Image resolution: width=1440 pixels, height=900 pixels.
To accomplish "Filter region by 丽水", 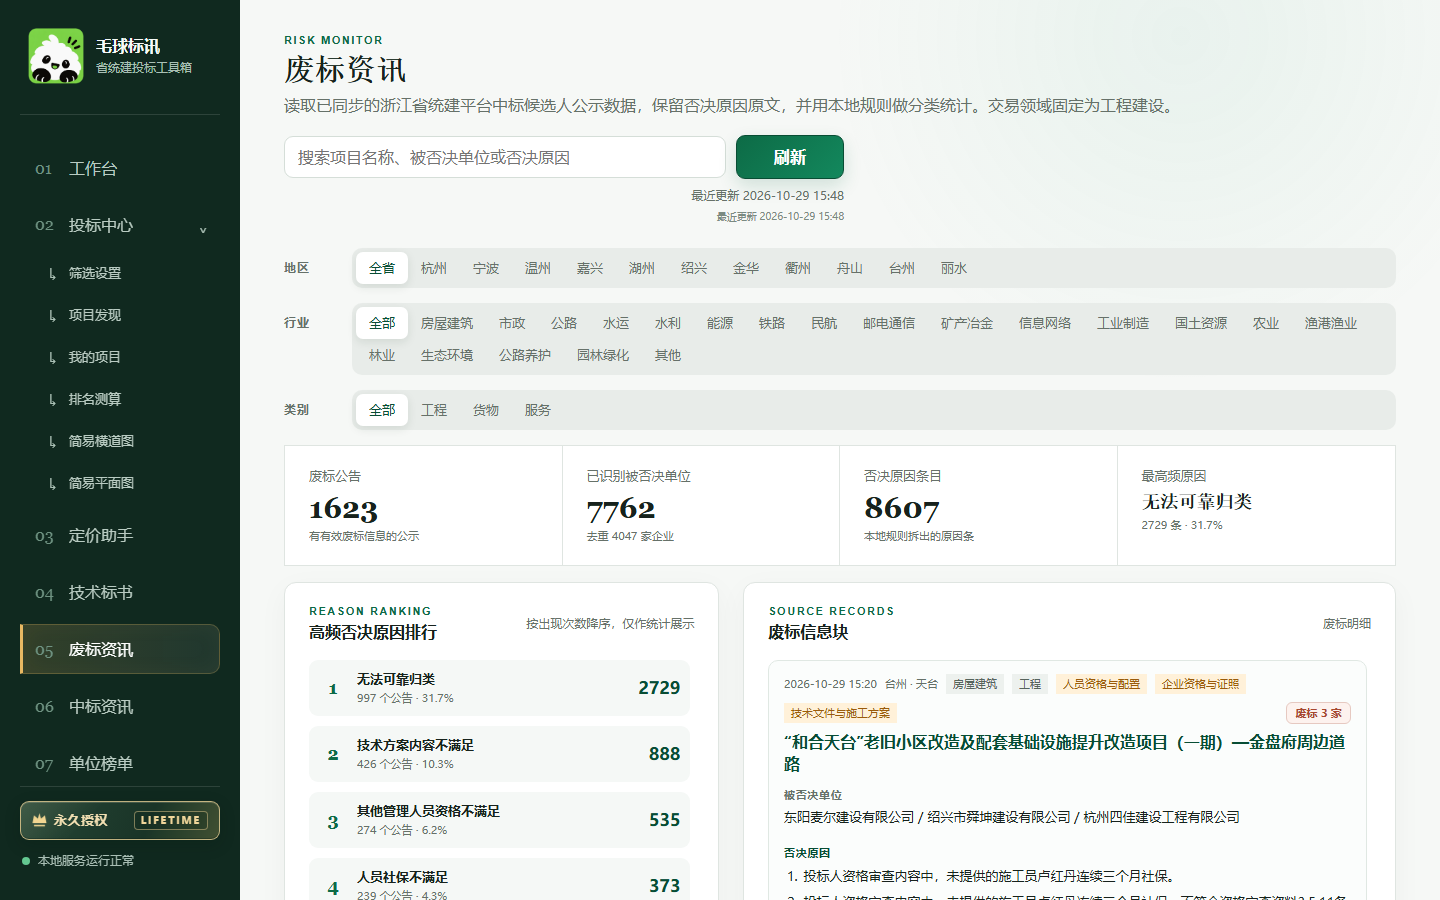I will [954, 268].
